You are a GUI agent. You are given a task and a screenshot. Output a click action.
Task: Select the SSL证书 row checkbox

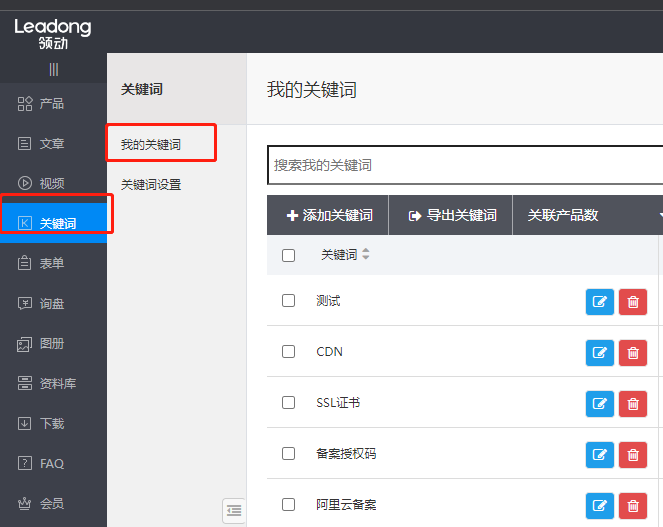[x=288, y=403]
